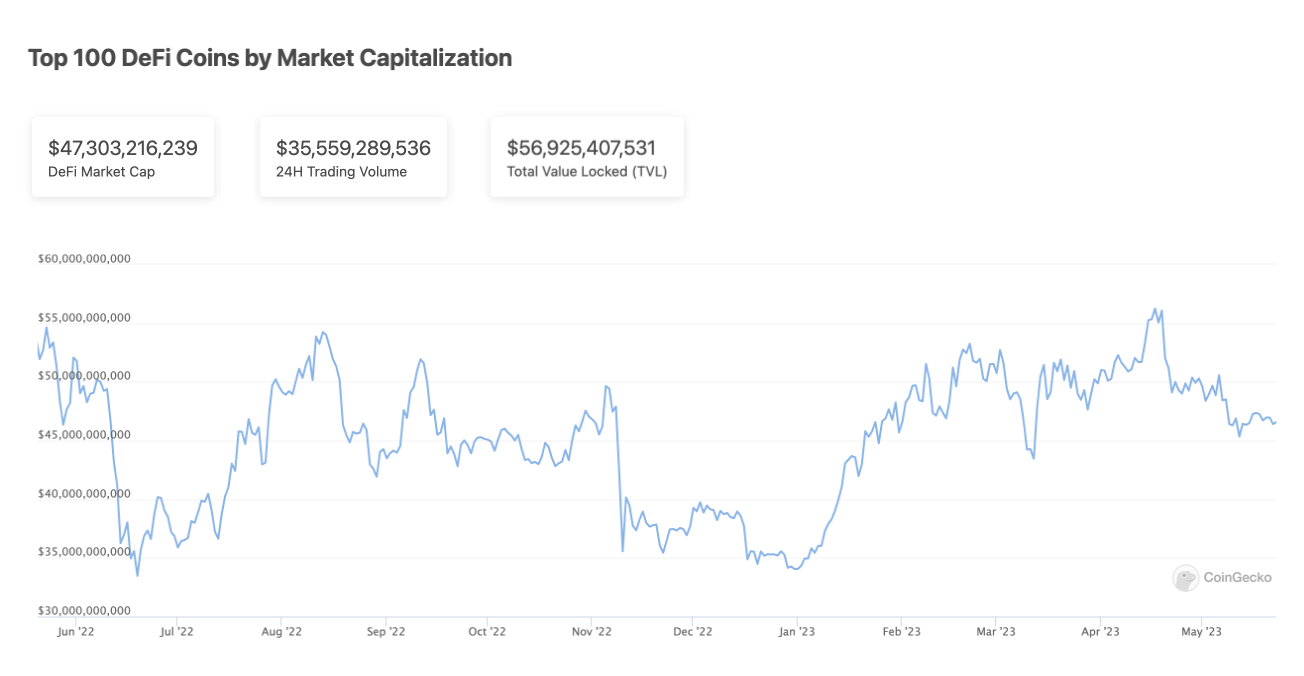
Task: Click the $30,000,000,000 y-axis label
Action: [84, 611]
